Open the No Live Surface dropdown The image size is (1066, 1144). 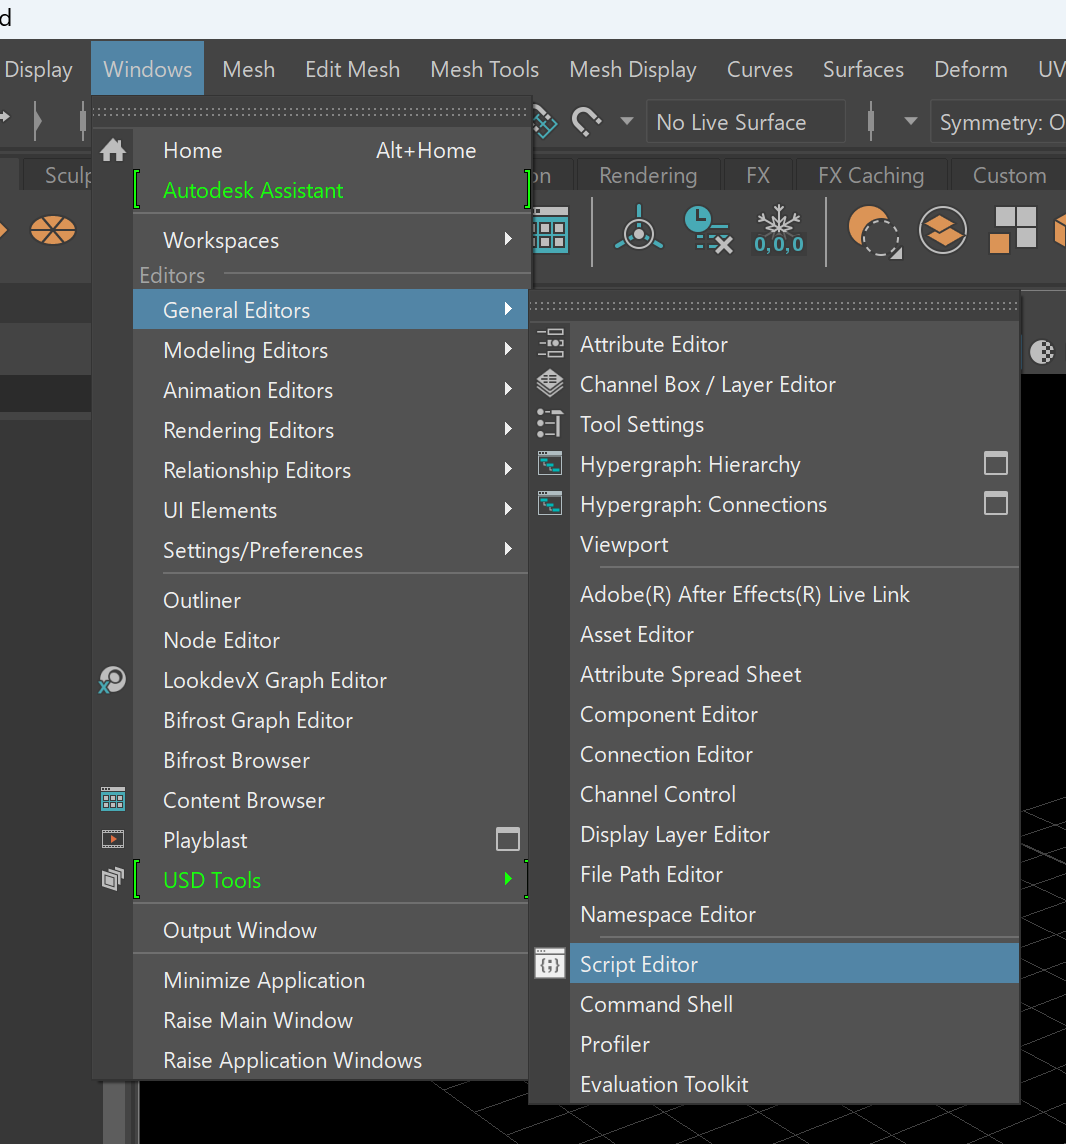[746, 122]
